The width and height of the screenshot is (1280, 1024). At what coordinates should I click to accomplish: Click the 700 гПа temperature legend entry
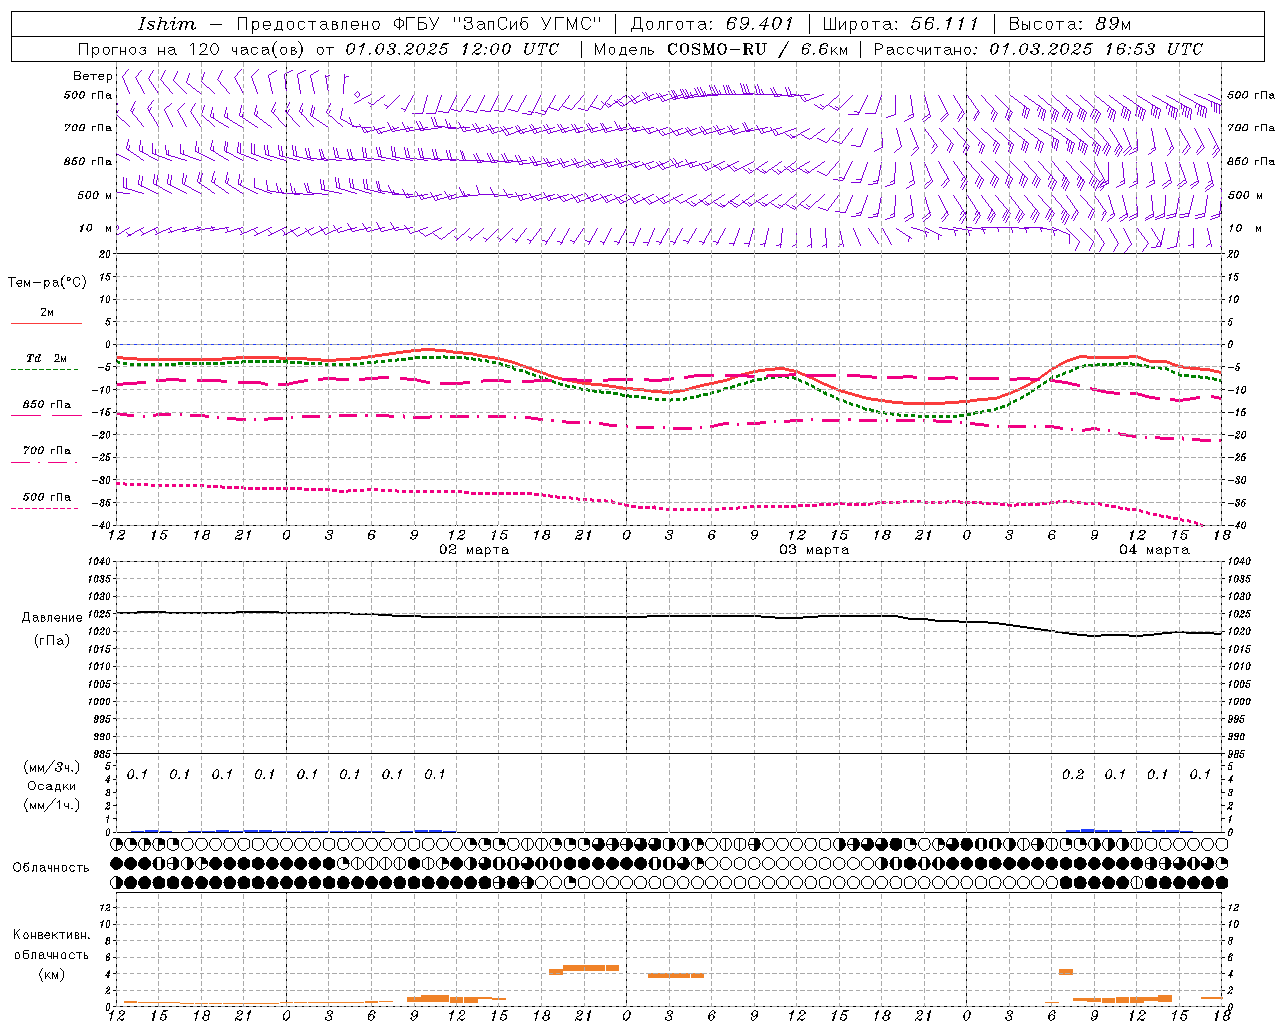point(47,451)
